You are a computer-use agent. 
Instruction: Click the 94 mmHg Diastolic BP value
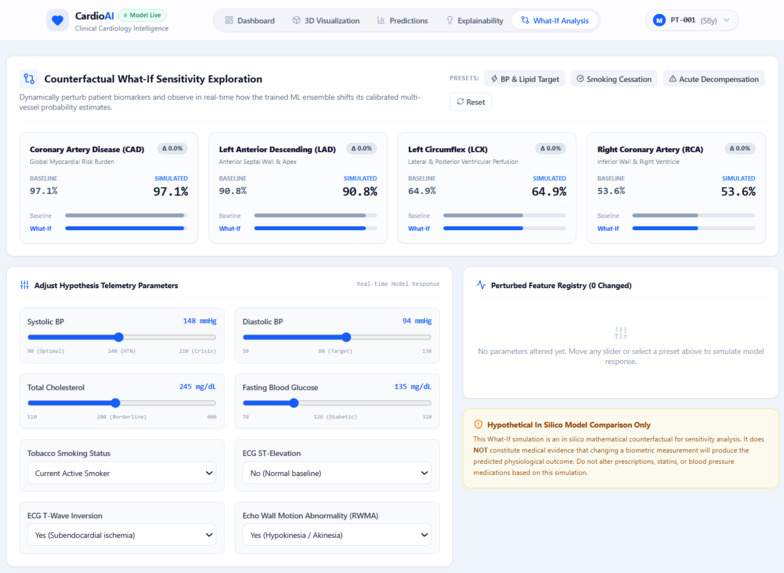tap(416, 321)
